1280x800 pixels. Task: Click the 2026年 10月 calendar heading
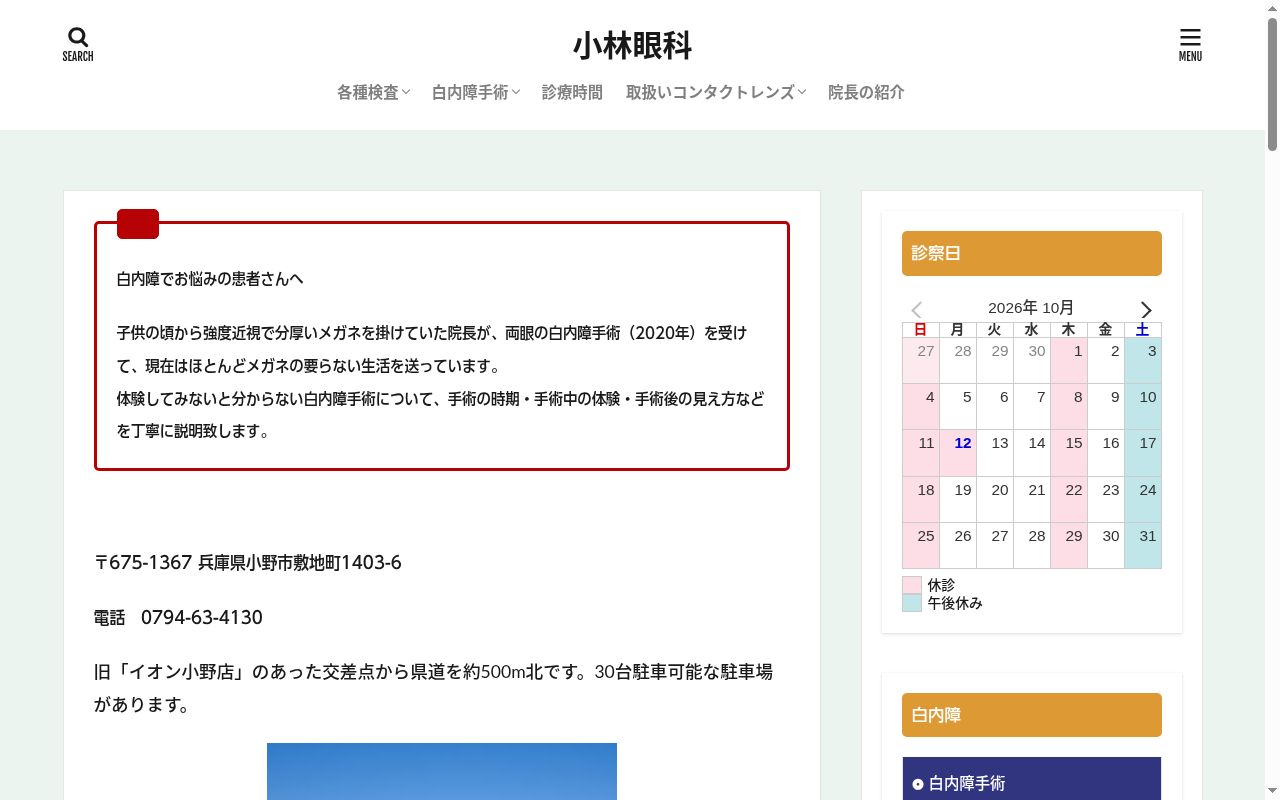click(1031, 308)
